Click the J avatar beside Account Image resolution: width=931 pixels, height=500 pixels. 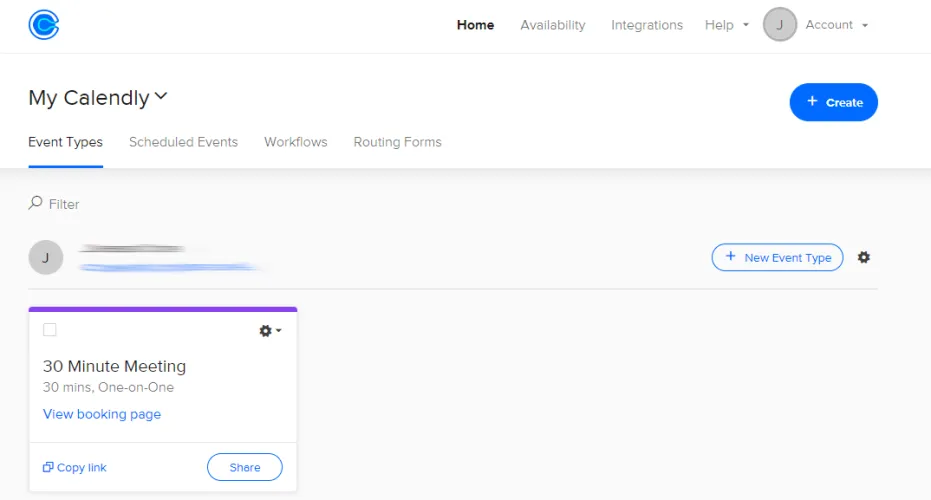pyautogui.click(x=780, y=25)
